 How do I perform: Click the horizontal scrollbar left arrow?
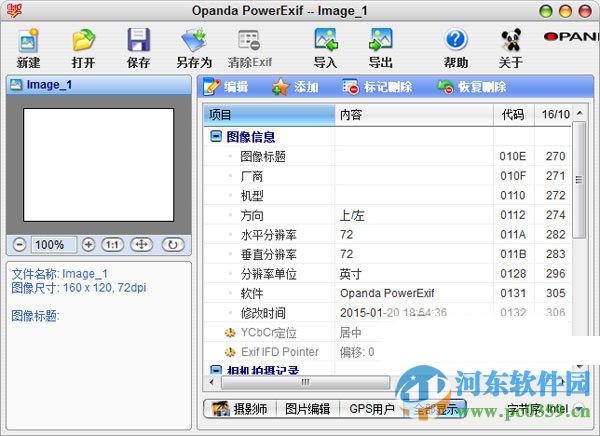pos(212,382)
